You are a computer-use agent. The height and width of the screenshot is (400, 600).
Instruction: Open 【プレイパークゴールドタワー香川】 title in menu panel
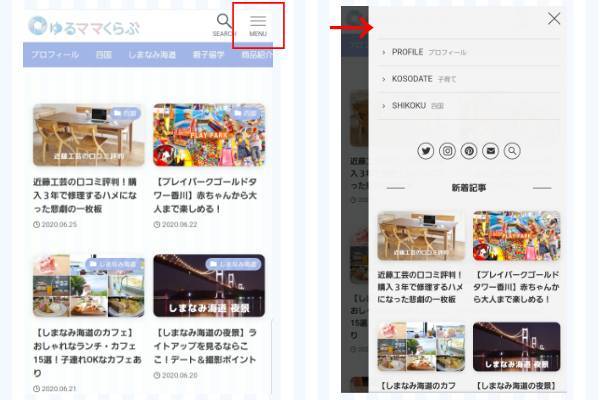(x=517, y=287)
